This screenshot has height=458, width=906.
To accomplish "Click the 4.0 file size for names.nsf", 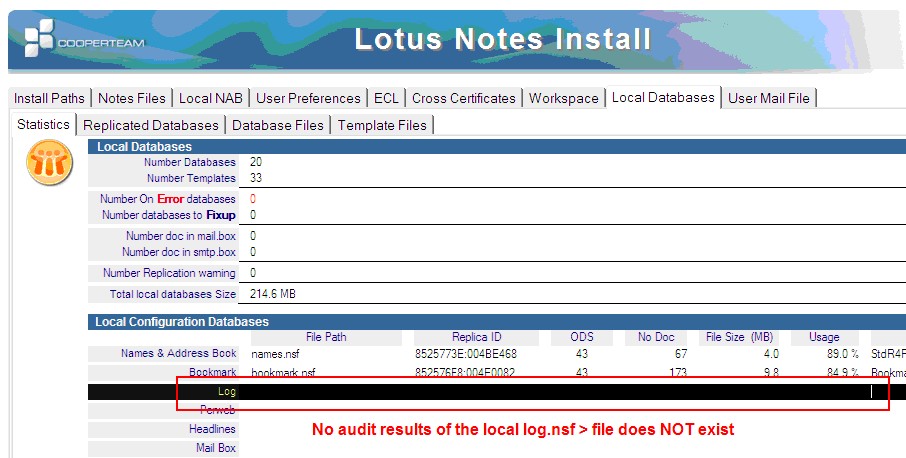I will 771,353.
